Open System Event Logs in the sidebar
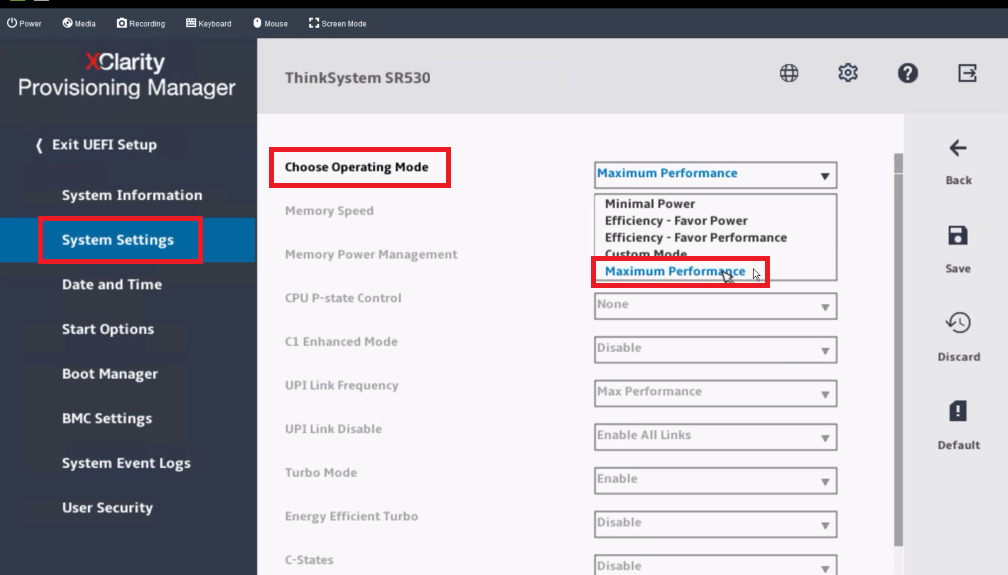Viewport: 1008px width, 575px height. 126,463
